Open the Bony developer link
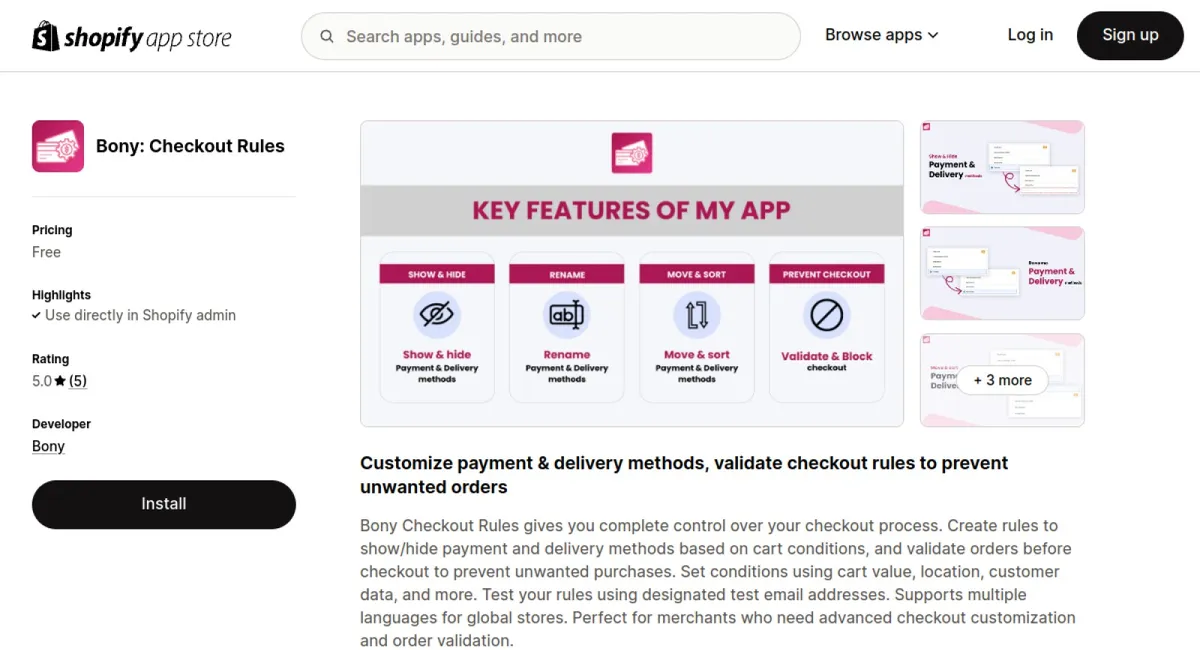1200x650 pixels. (x=48, y=446)
